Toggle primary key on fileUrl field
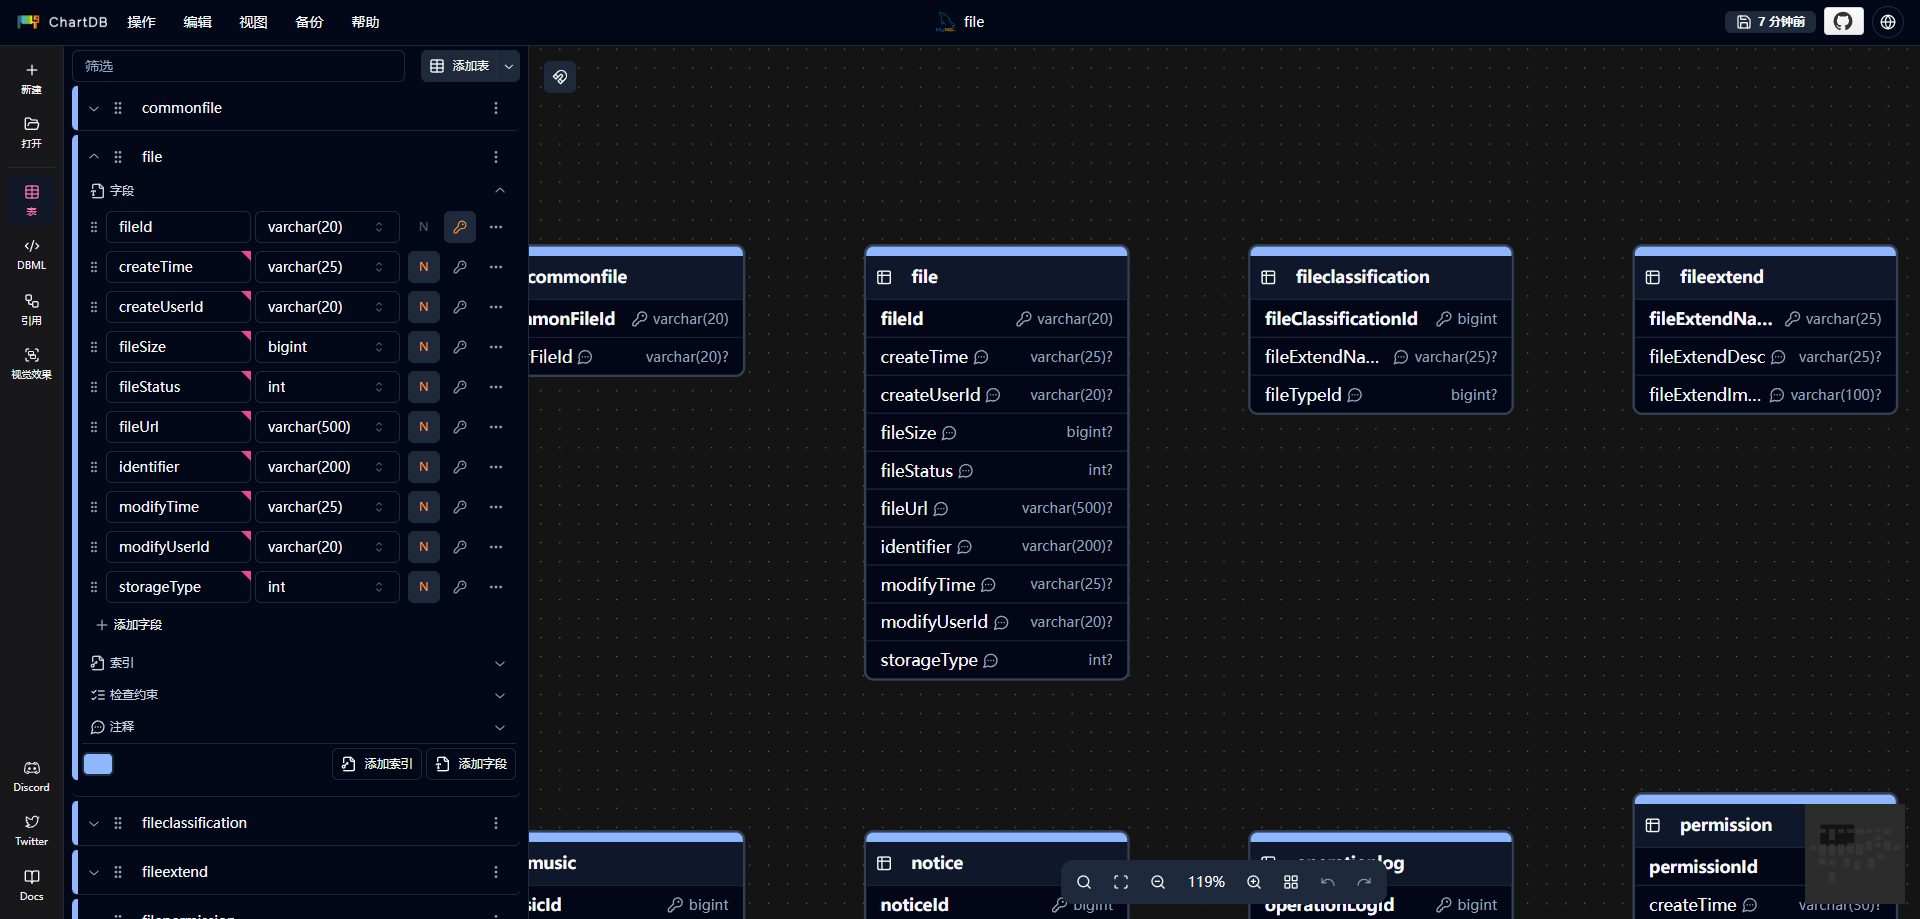This screenshot has height=919, width=1920. 460,427
